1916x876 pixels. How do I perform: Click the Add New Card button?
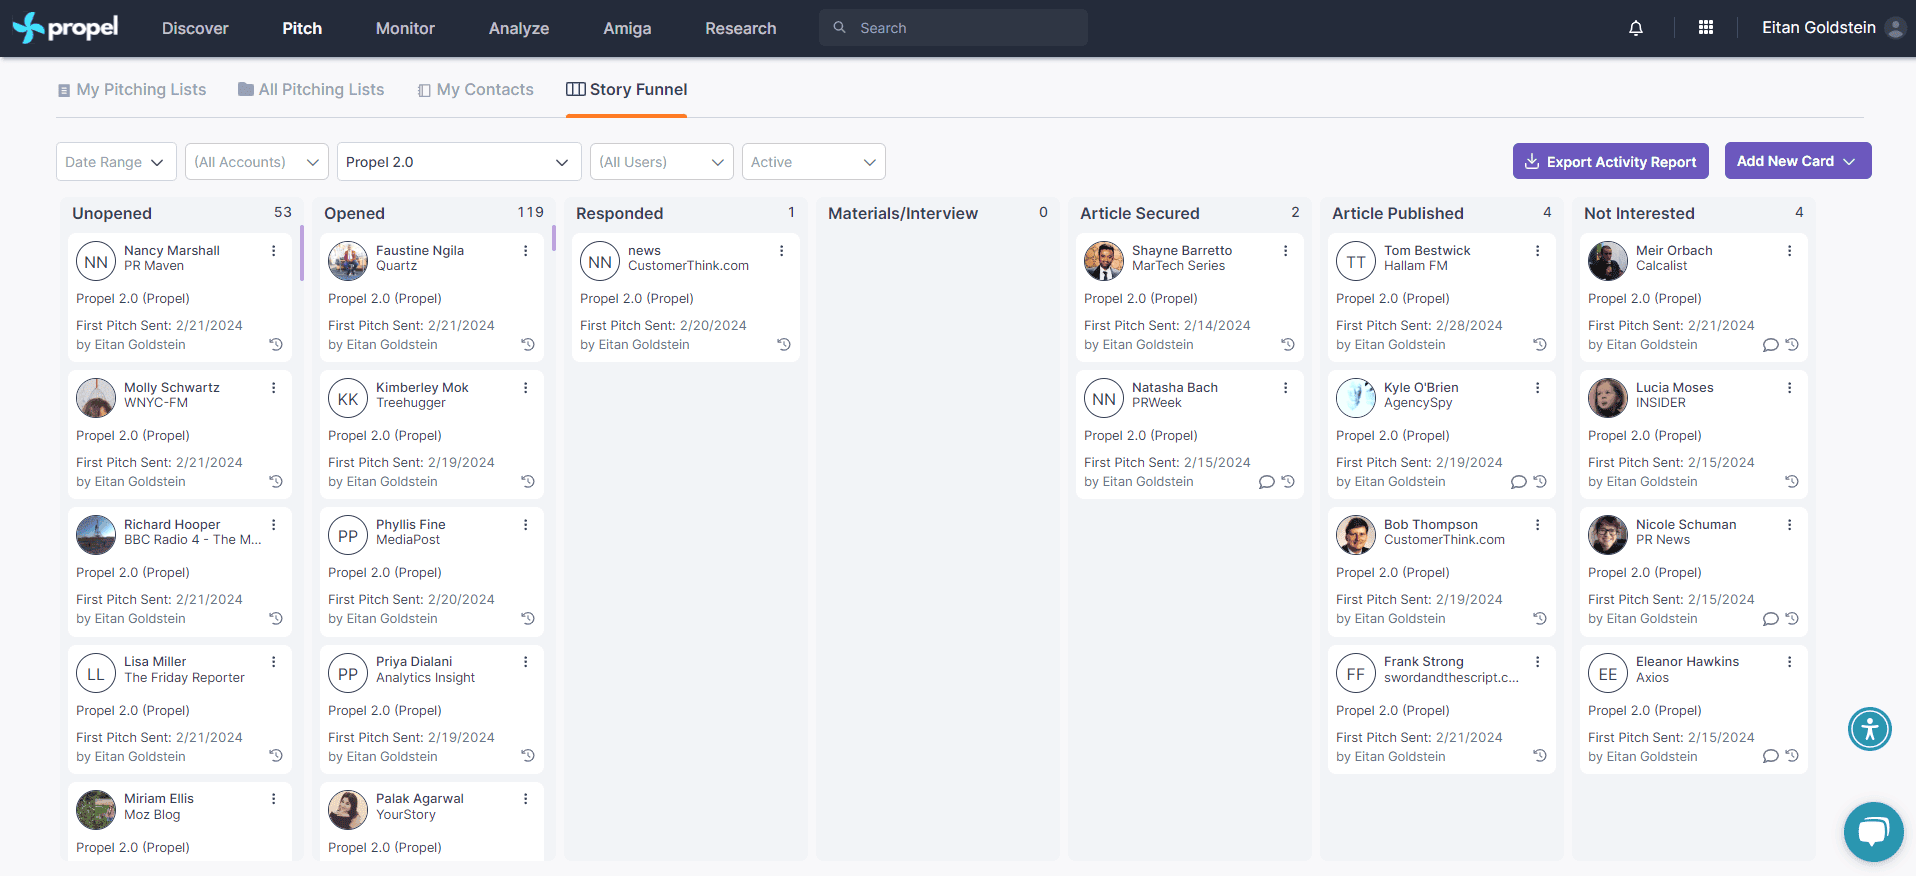click(1797, 161)
